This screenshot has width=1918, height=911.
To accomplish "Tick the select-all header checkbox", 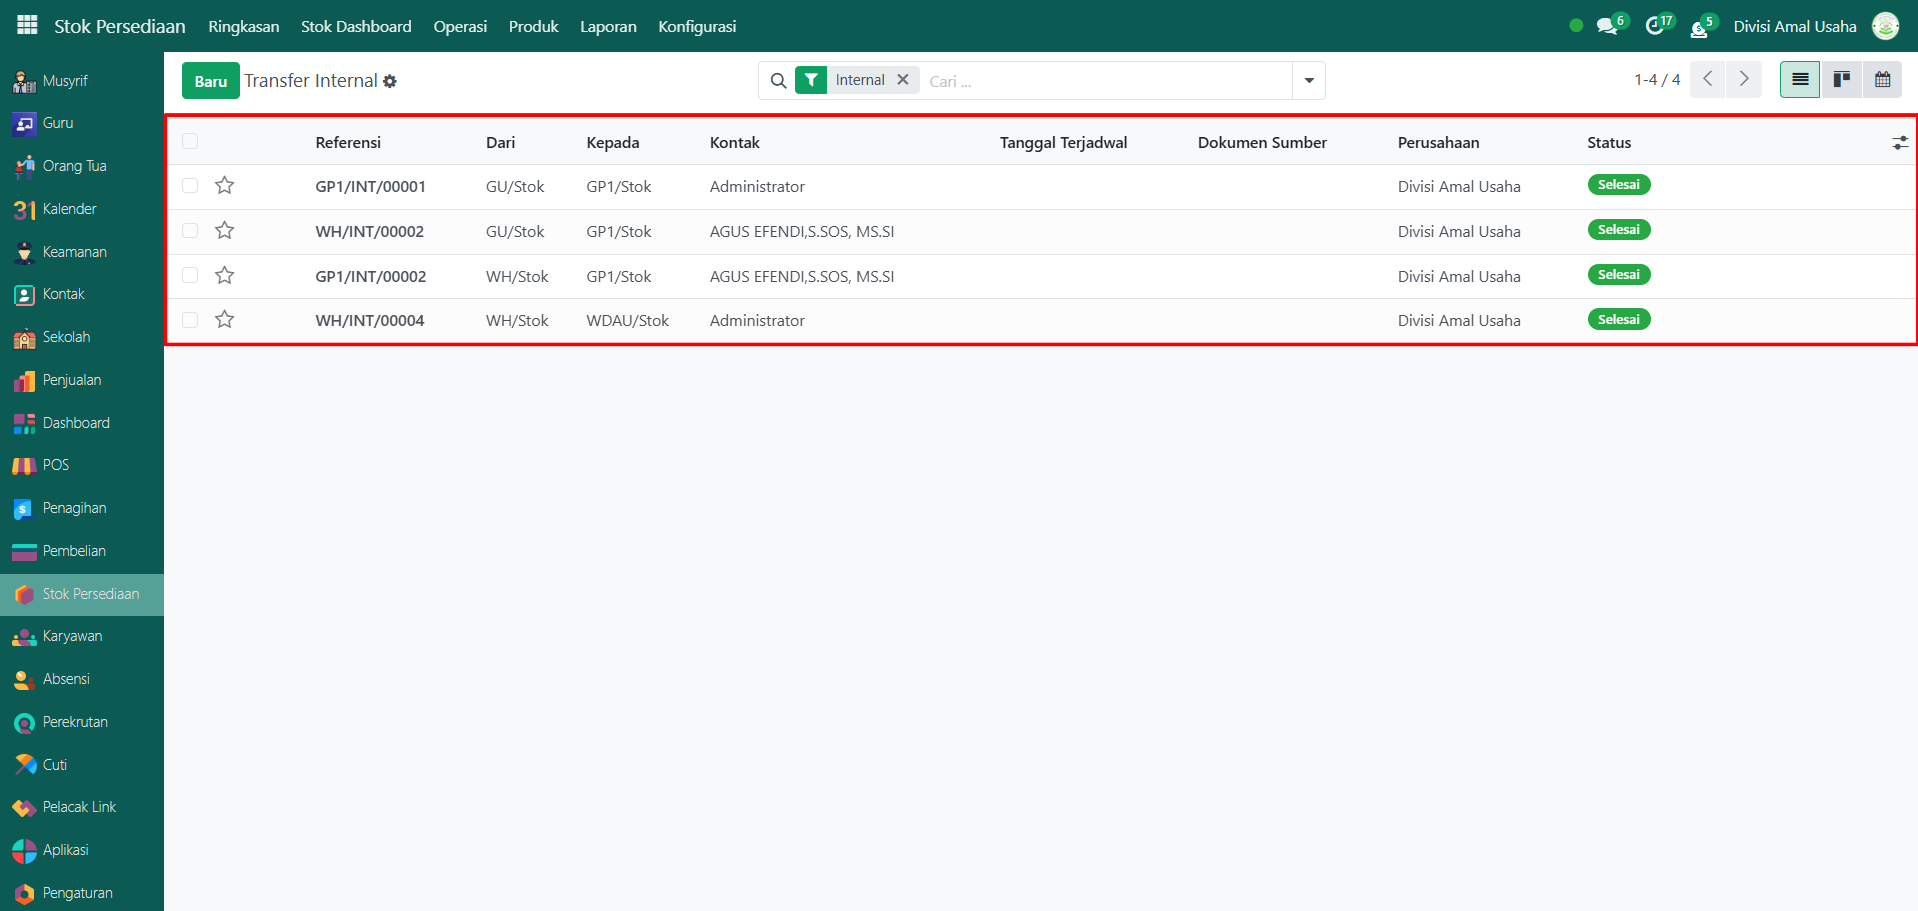I will point(190,142).
